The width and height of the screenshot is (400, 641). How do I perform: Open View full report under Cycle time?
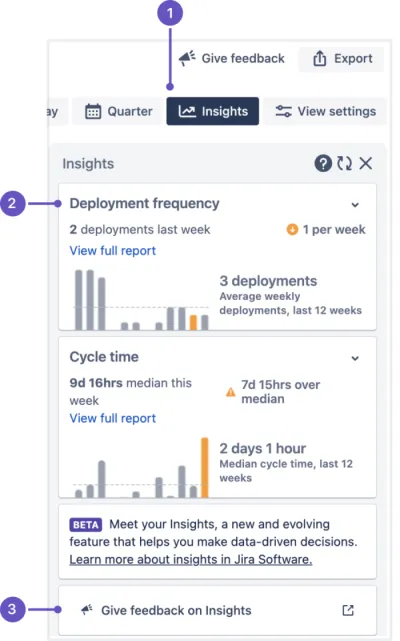tap(112, 418)
